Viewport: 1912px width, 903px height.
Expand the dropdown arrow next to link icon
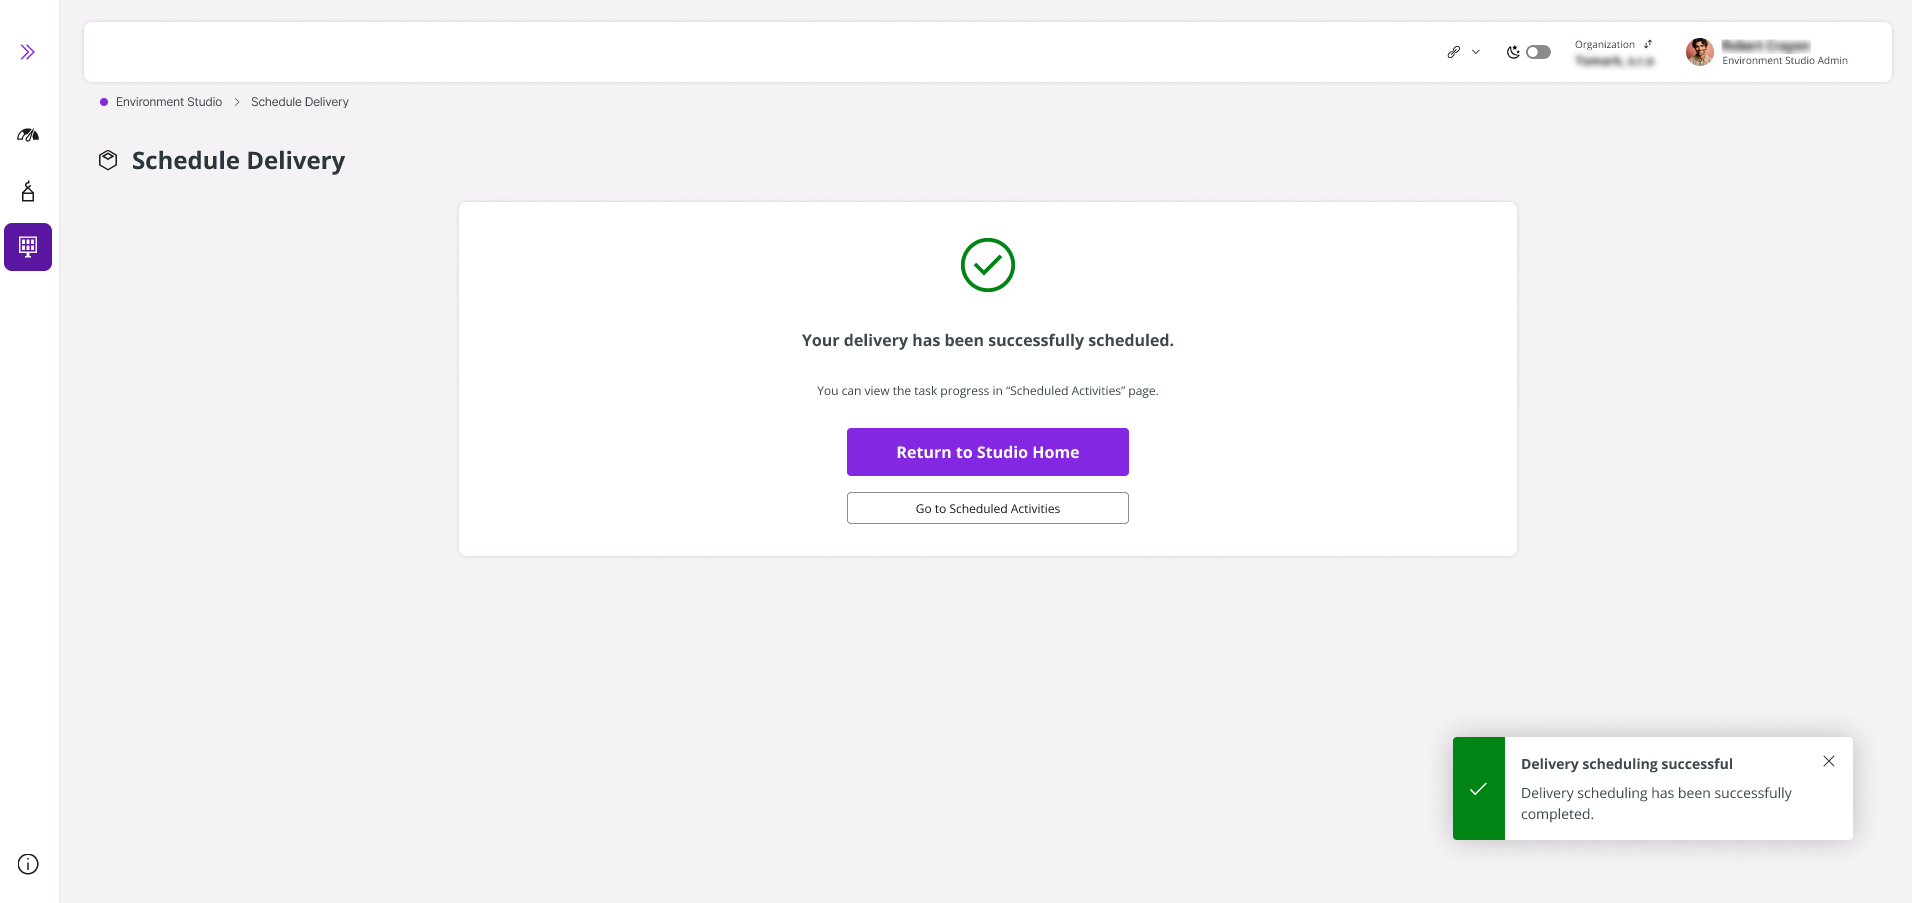click(x=1476, y=52)
